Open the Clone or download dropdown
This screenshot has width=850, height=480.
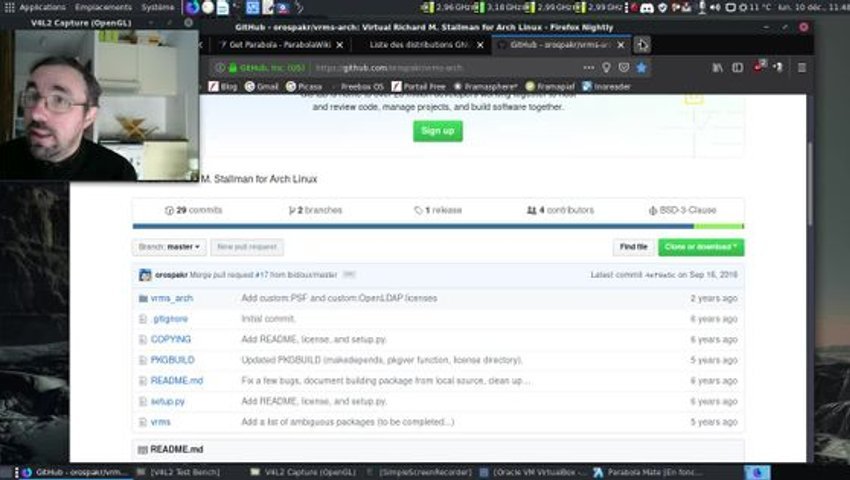click(x=701, y=247)
